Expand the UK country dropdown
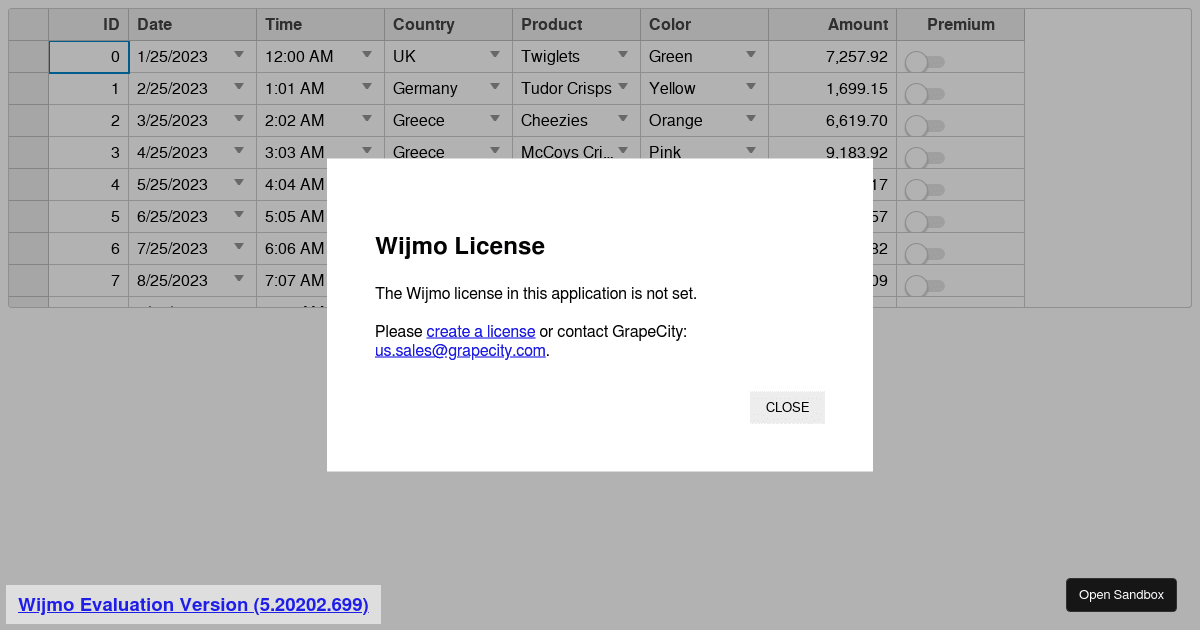1200x630 pixels. point(495,56)
